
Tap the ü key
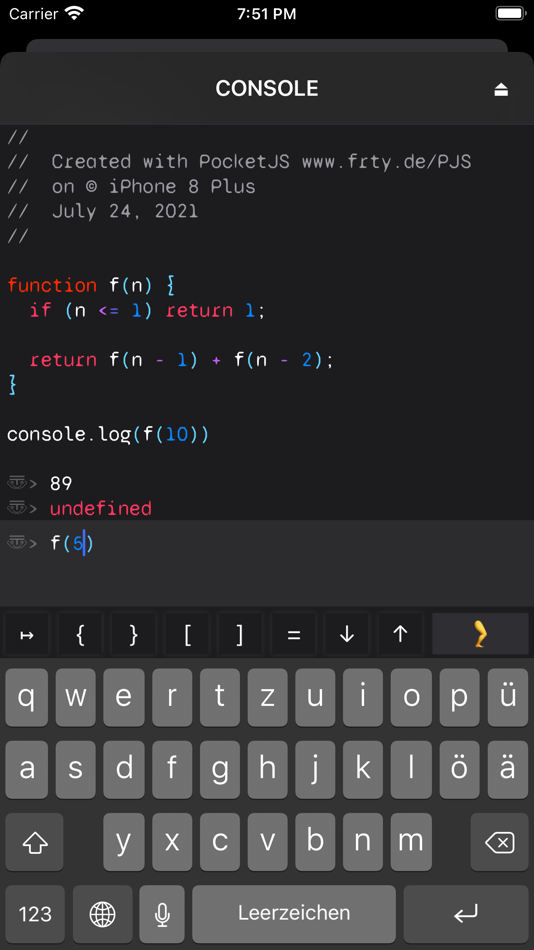point(508,698)
